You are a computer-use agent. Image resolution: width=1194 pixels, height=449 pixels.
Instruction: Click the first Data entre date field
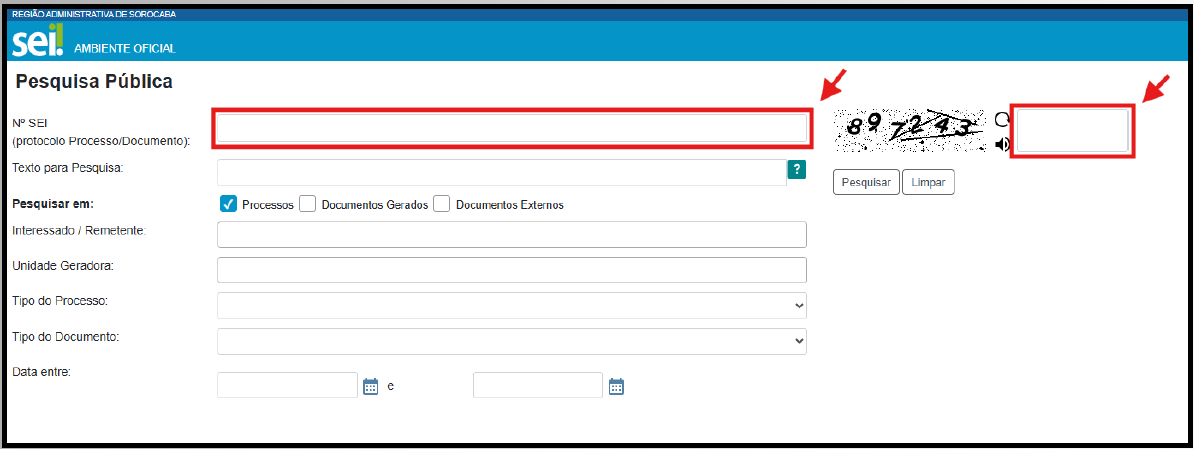[x=288, y=385]
